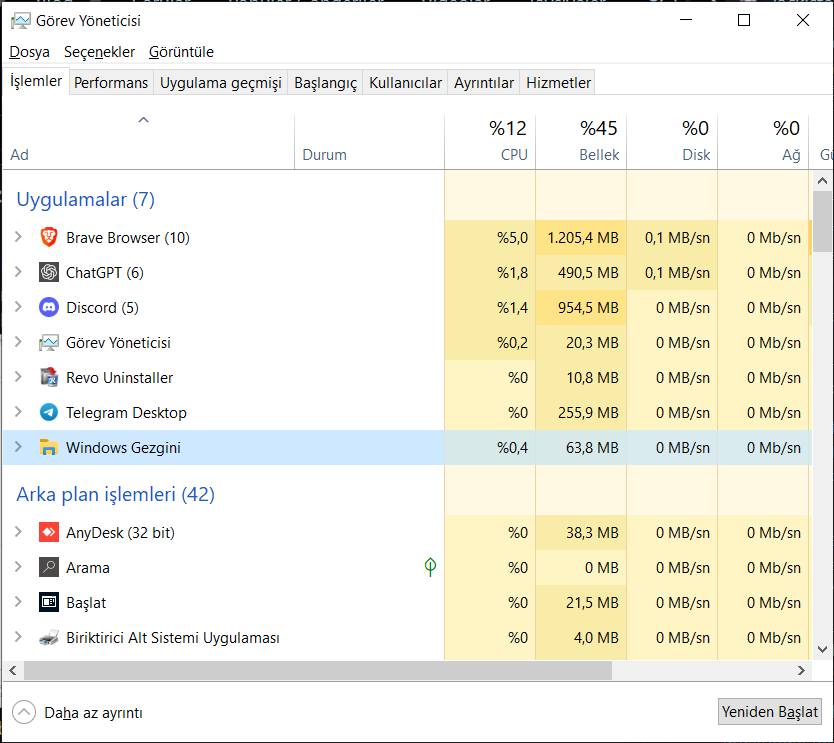Switch to the Performans tab
This screenshot has height=743, width=834.
[111, 82]
